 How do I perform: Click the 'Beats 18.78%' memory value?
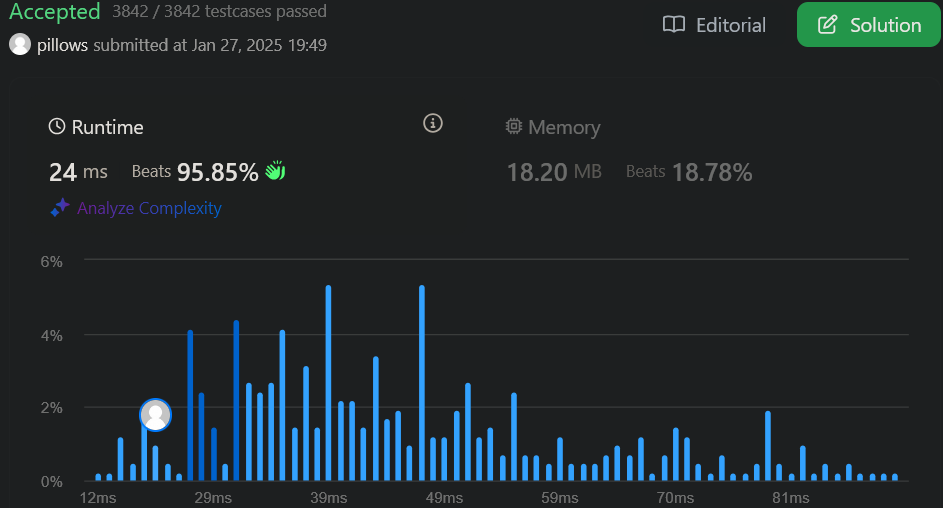(x=689, y=173)
